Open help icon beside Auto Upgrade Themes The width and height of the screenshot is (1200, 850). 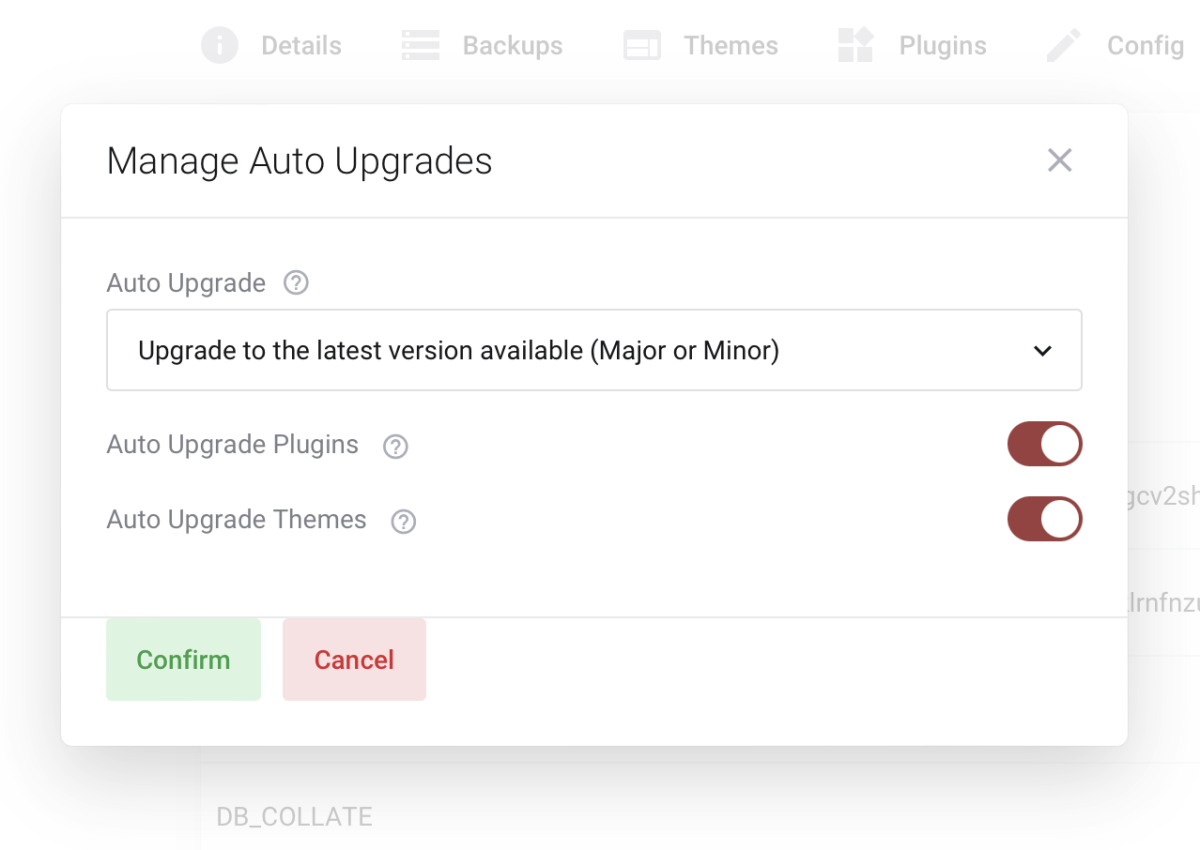(x=403, y=521)
